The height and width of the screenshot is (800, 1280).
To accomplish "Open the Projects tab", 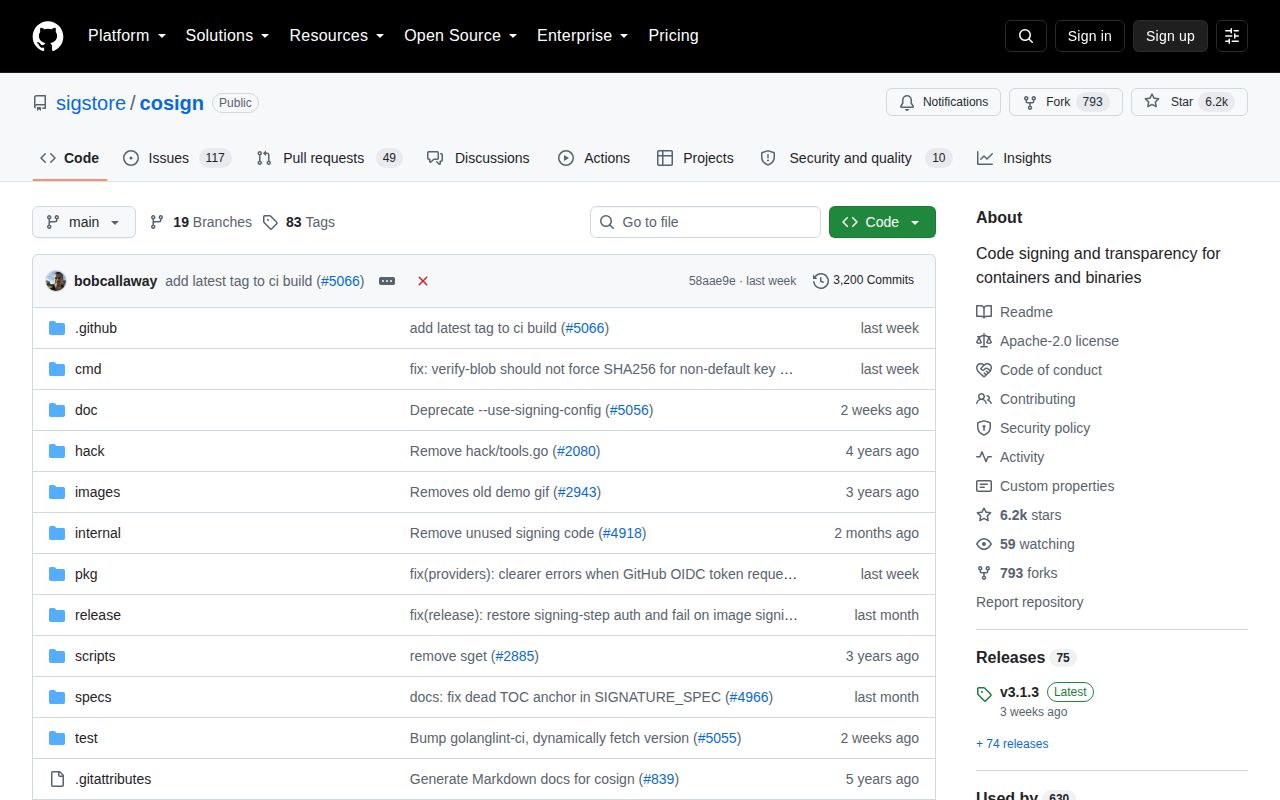I will [695, 158].
